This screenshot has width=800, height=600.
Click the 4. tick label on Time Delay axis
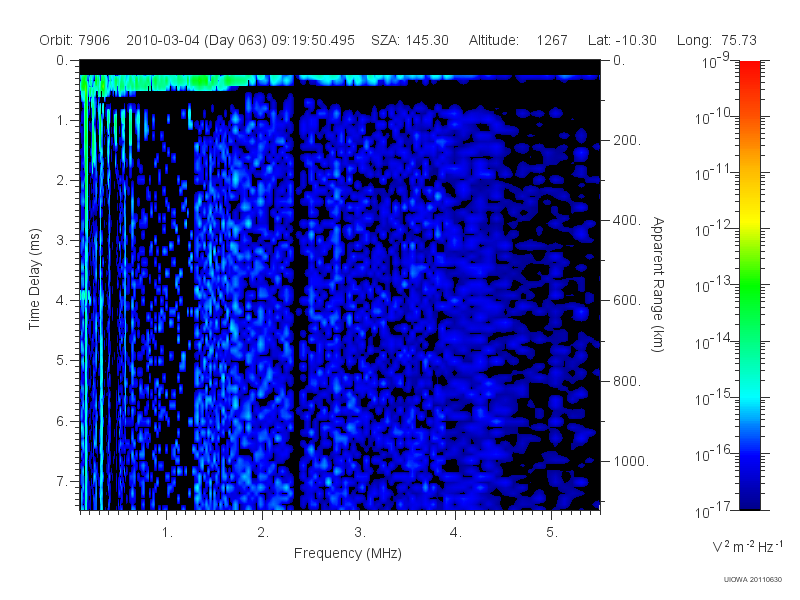tap(62, 301)
